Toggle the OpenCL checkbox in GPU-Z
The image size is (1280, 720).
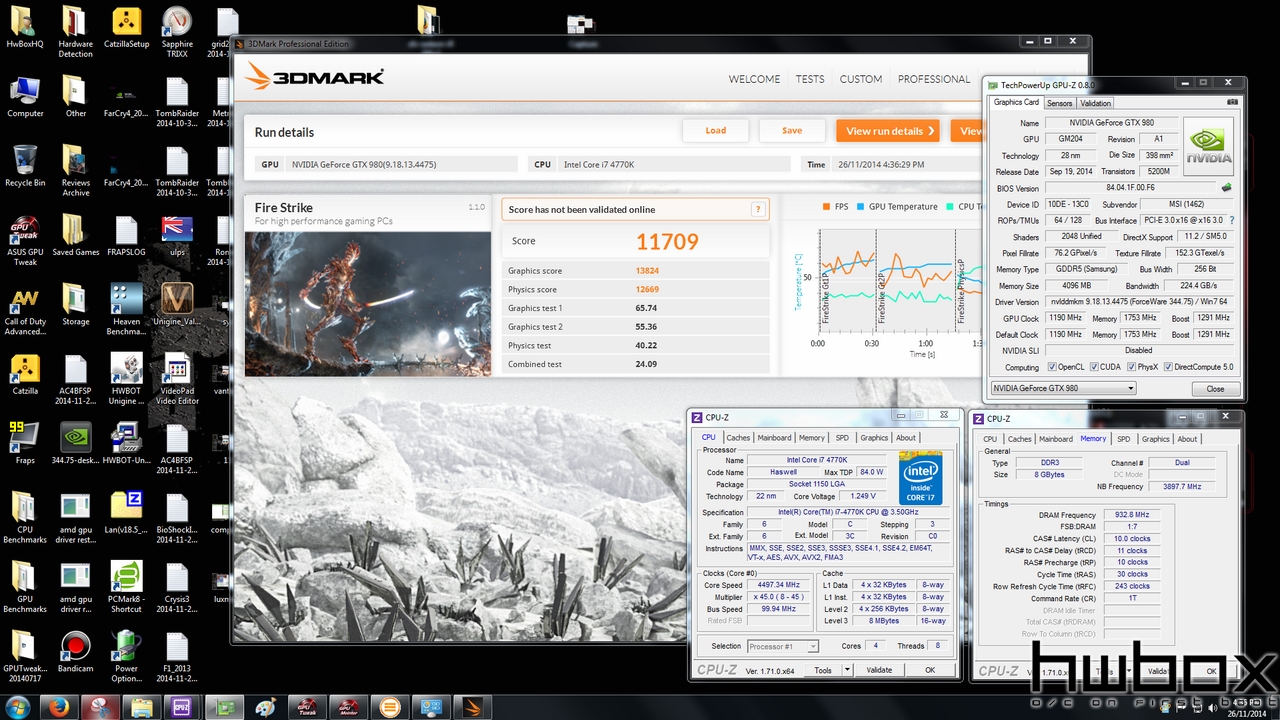(1052, 367)
